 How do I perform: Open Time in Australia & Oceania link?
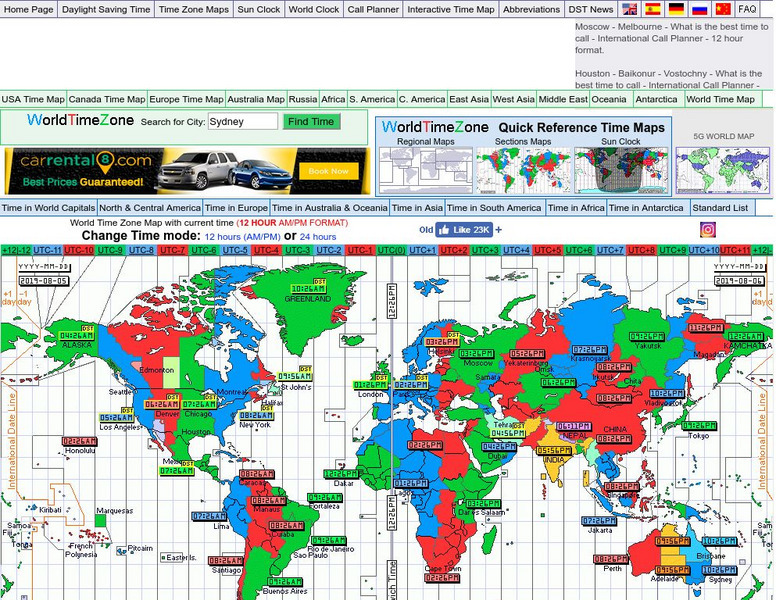330,208
